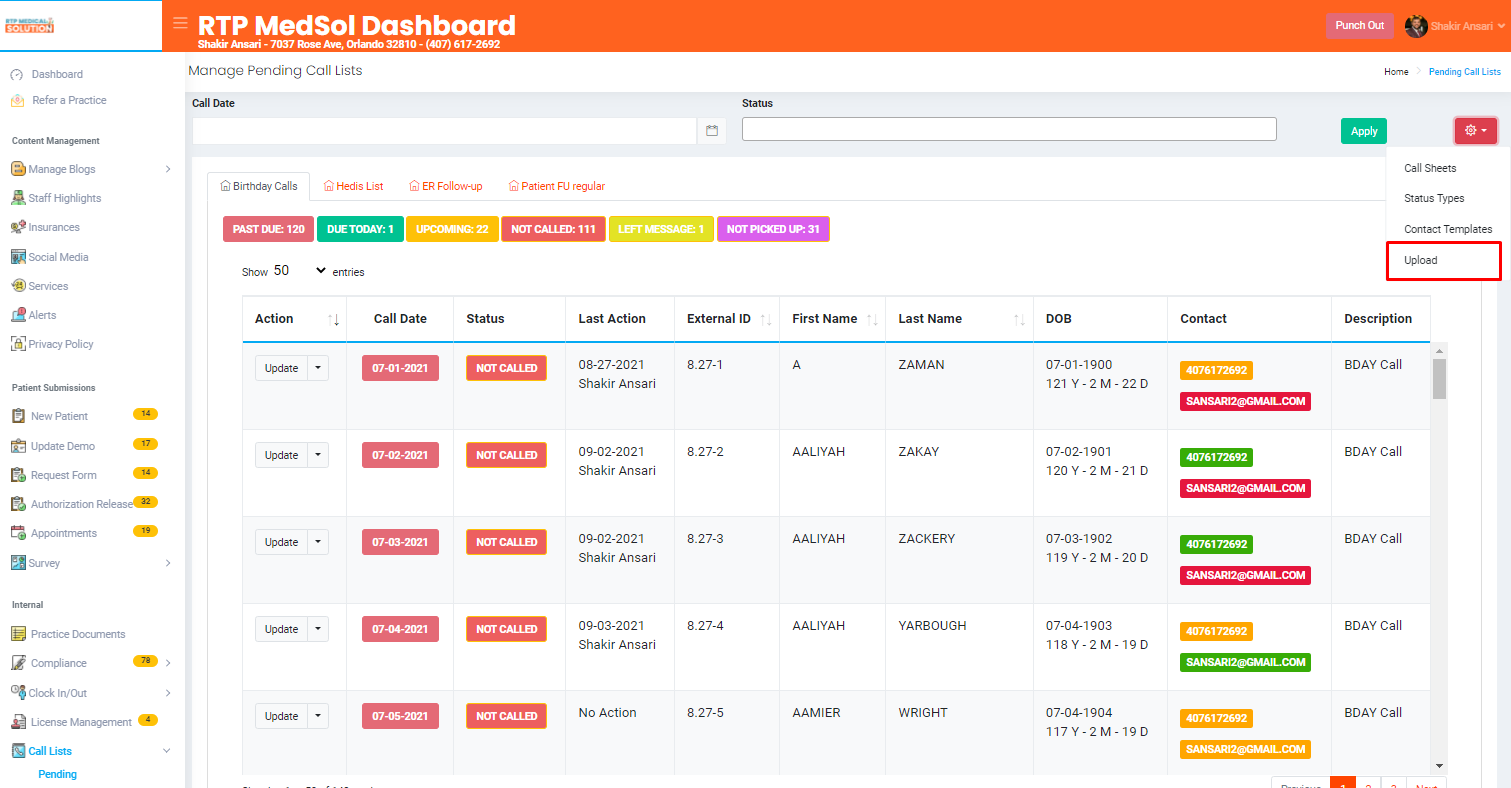Click the Appointments calendar sidebar icon
The image size is (1511, 788).
pos(18,533)
